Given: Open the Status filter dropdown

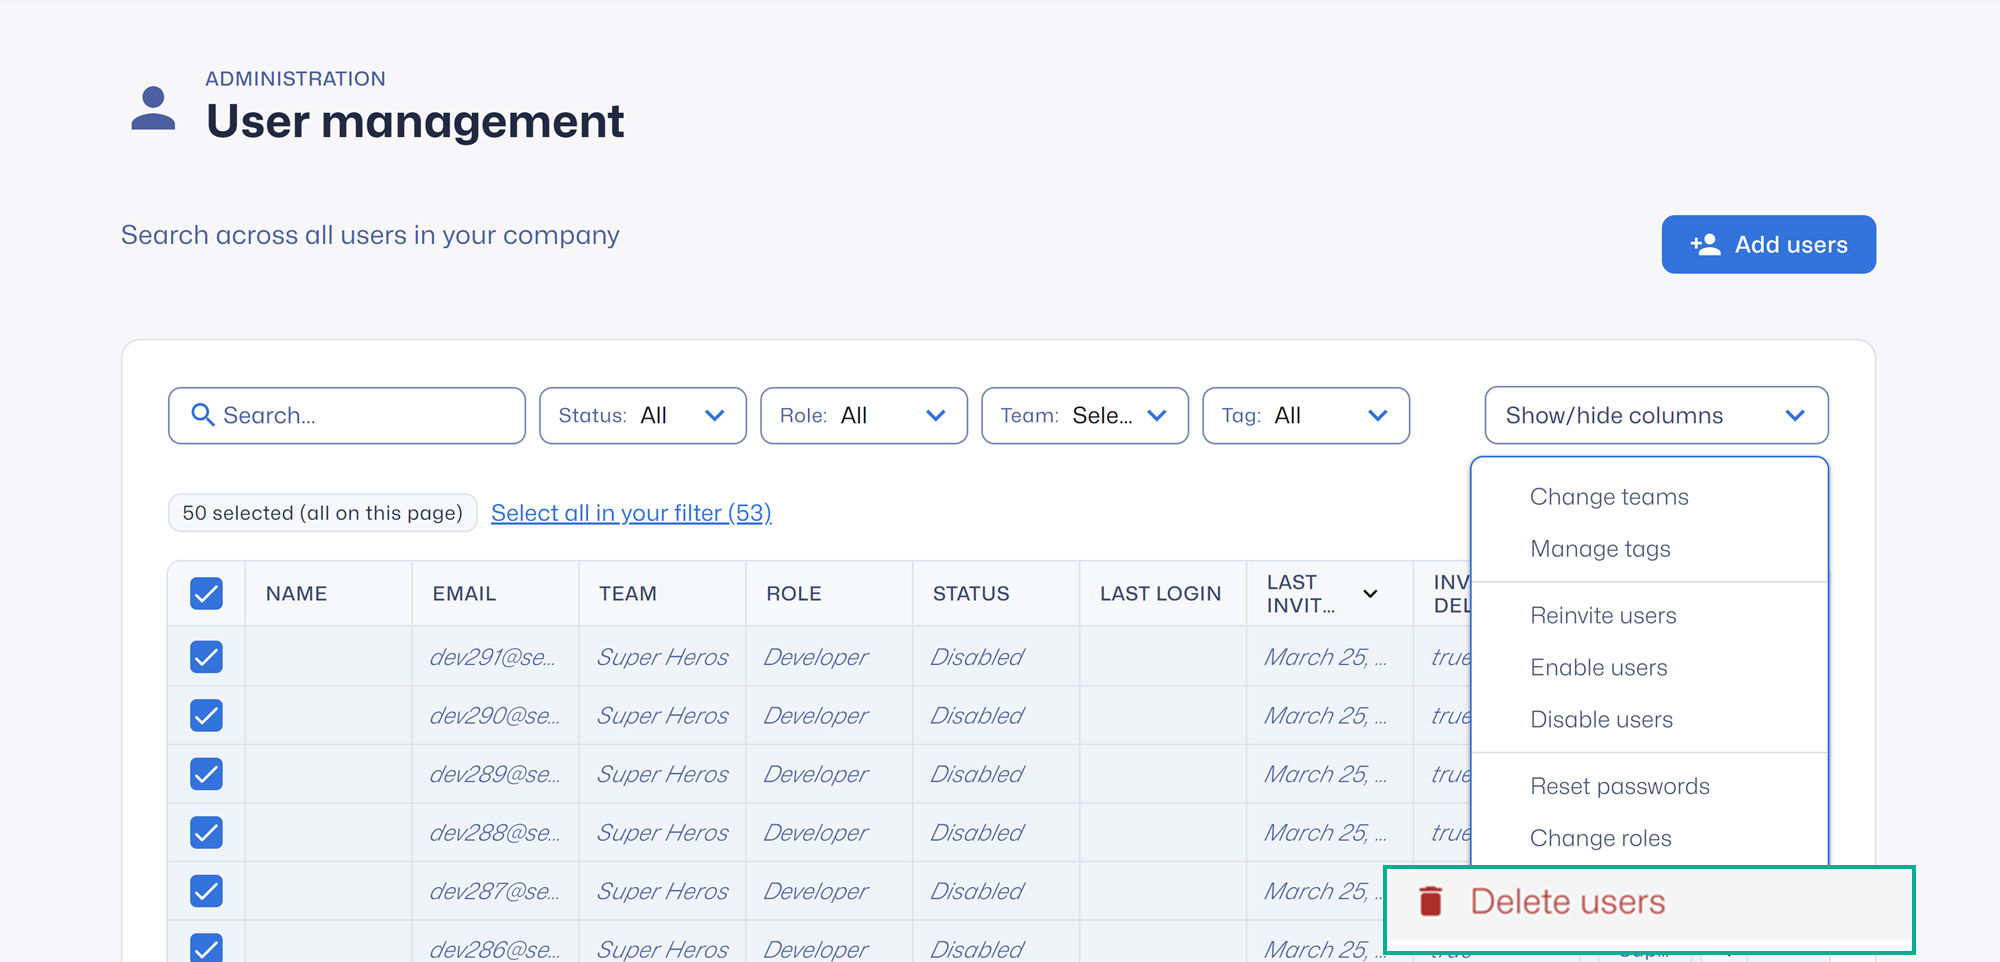Looking at the screenshot, I should click(643, 415).
